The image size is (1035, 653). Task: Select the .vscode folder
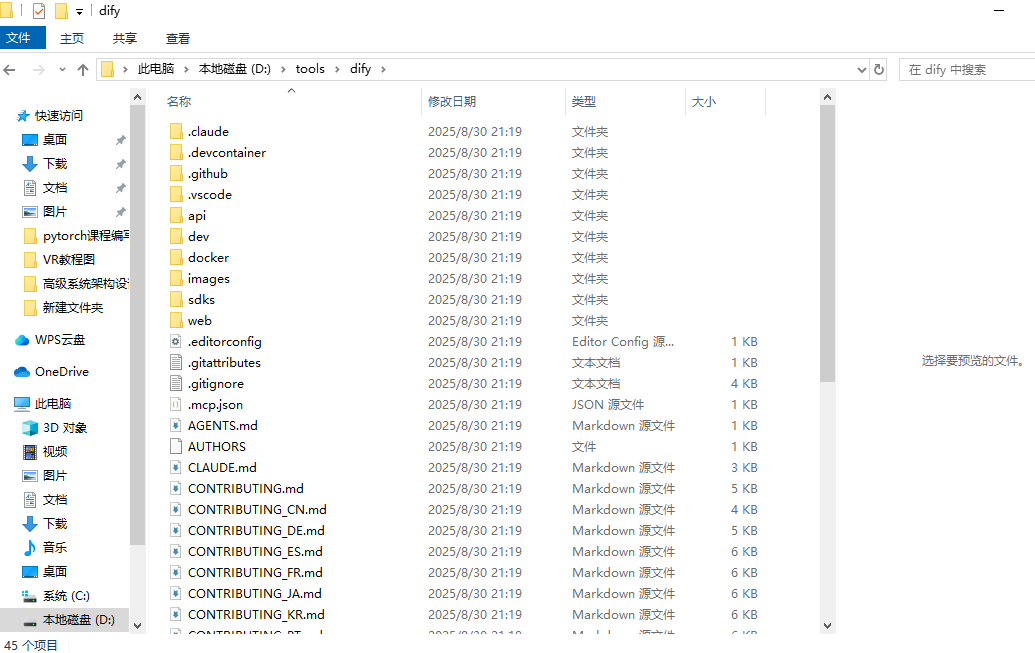click(209, 195)
